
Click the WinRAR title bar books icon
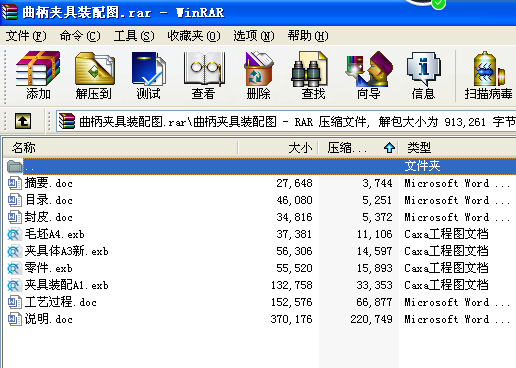click(10, 12)
